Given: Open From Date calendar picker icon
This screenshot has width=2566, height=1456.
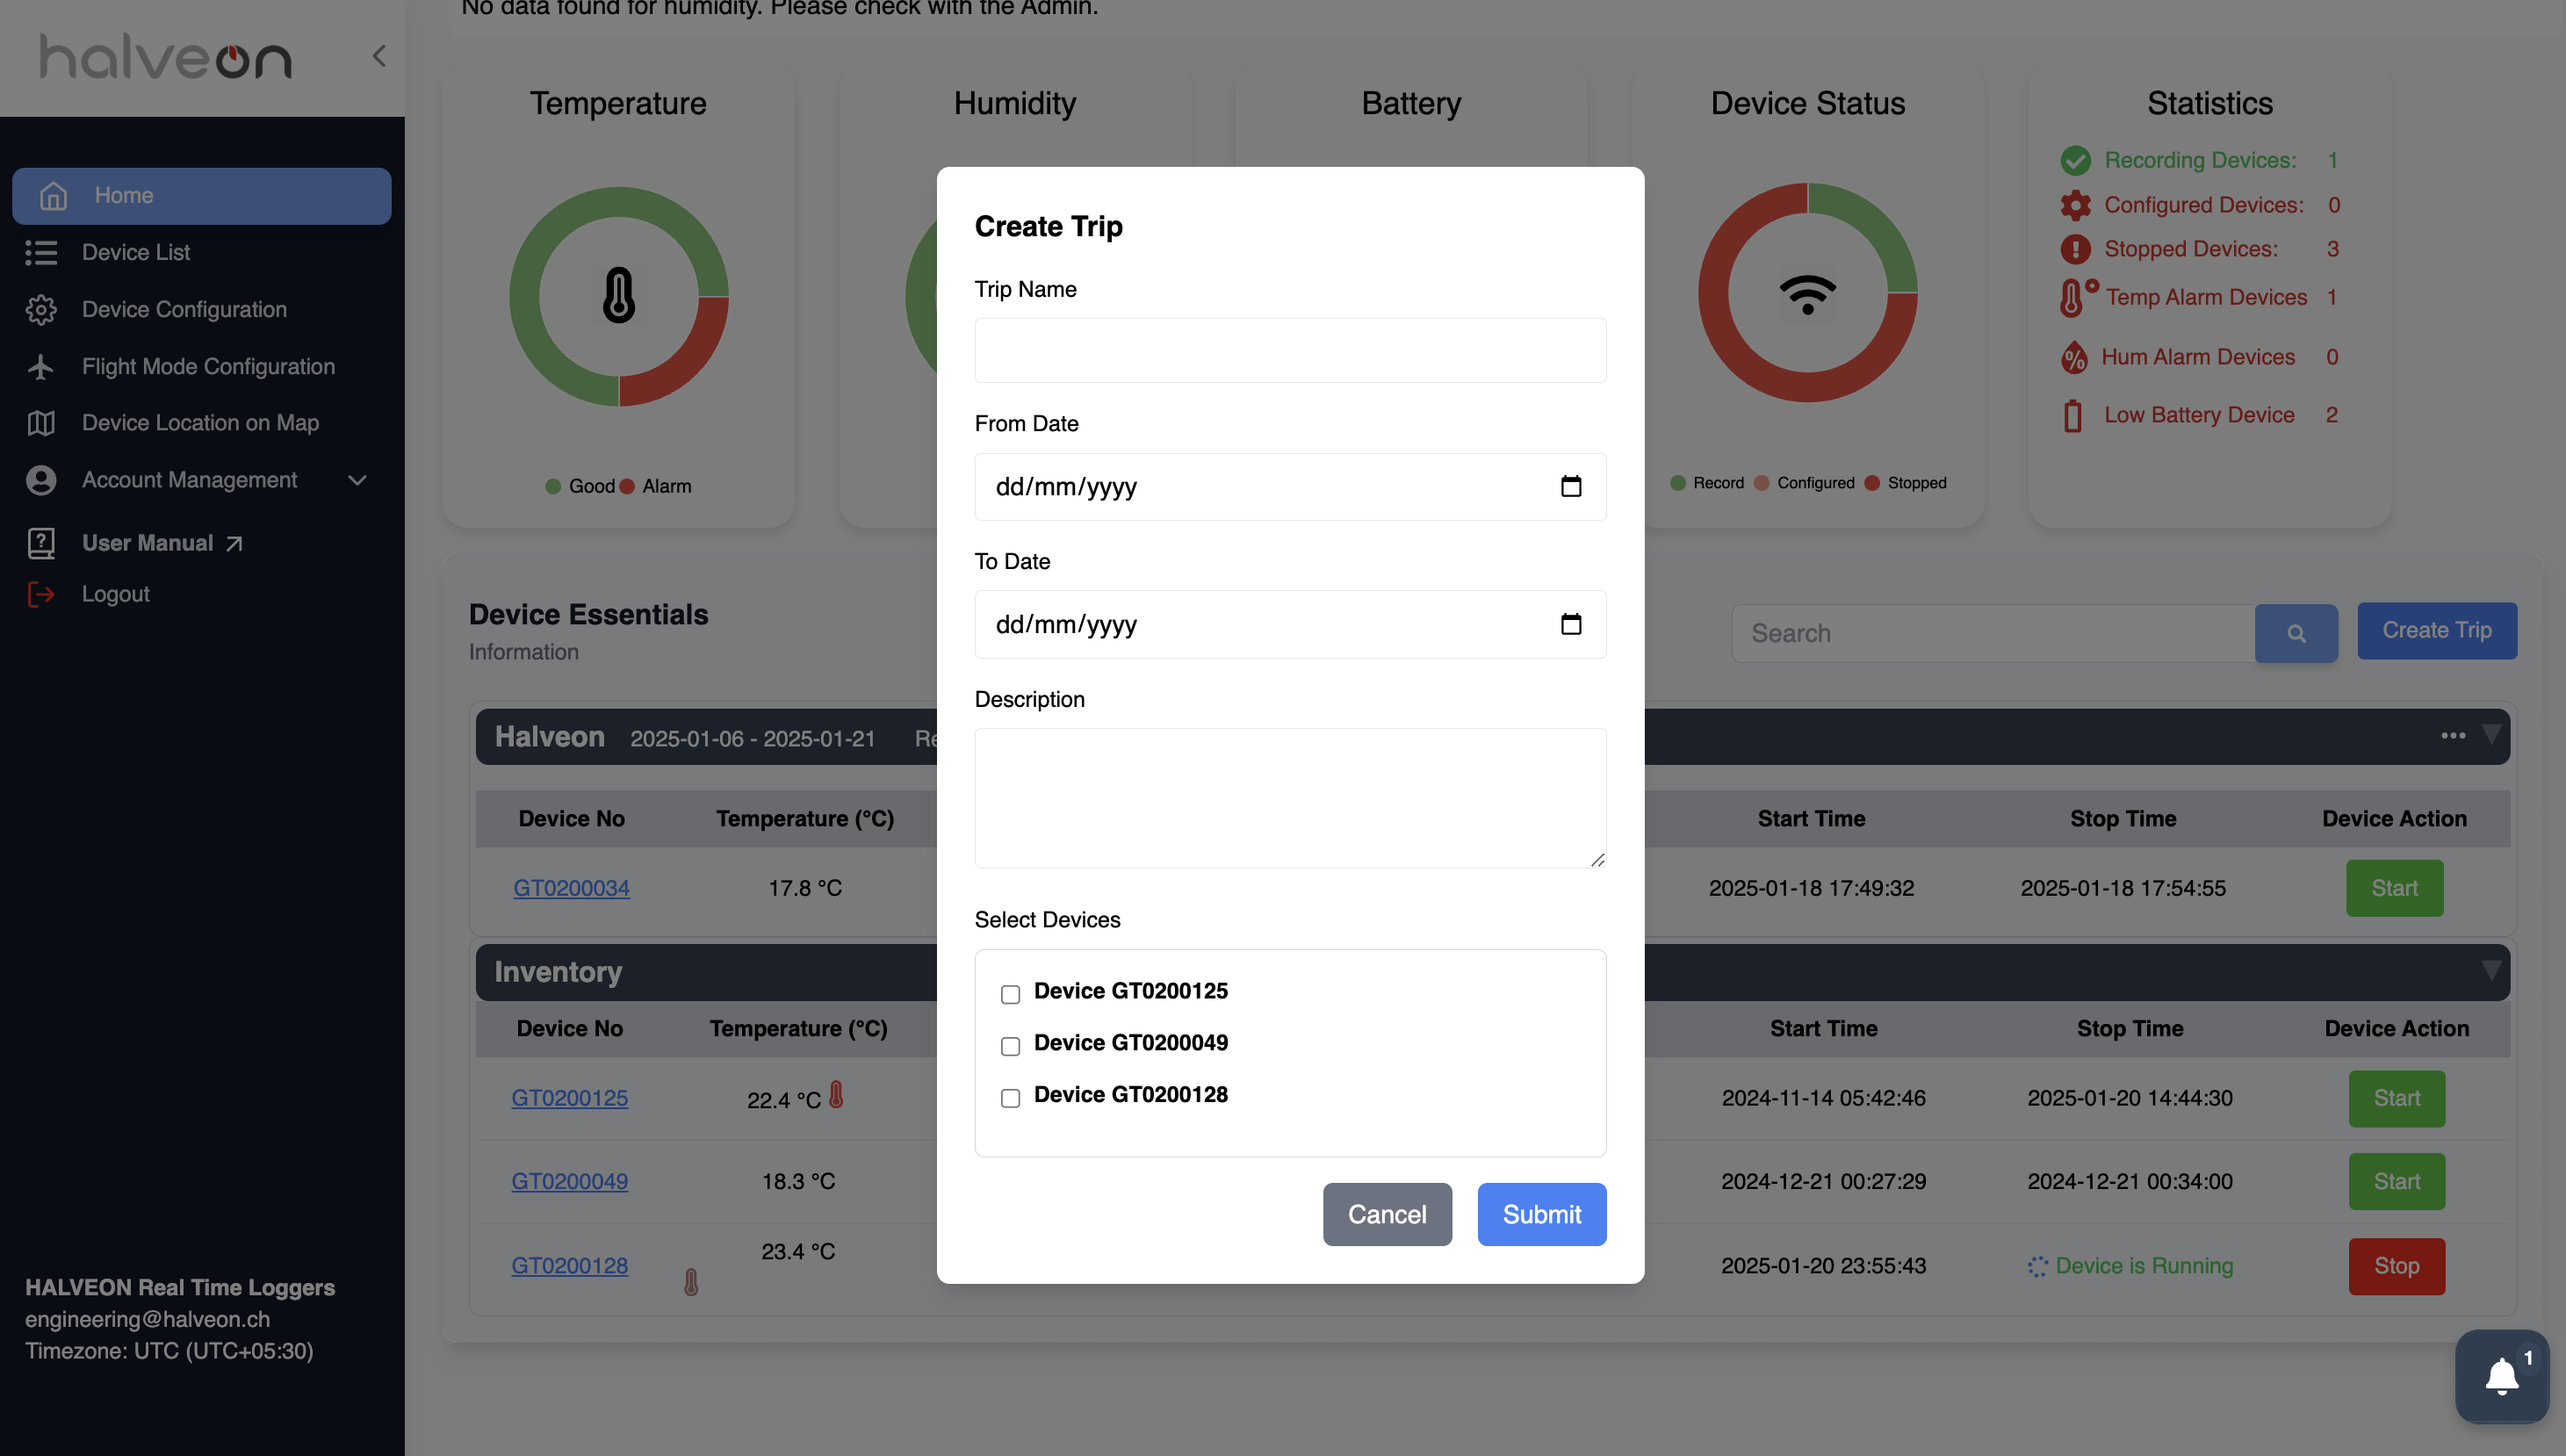Looking at the screenshot, I should point(1571,487).
